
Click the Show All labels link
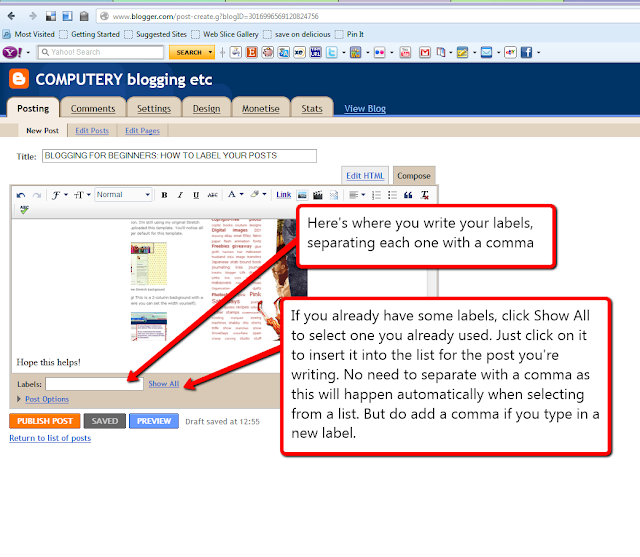[x=164, y=384]
